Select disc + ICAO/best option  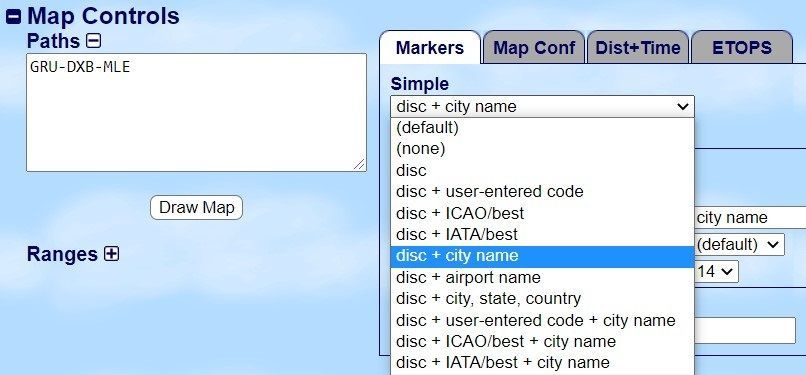coord(542,213)
